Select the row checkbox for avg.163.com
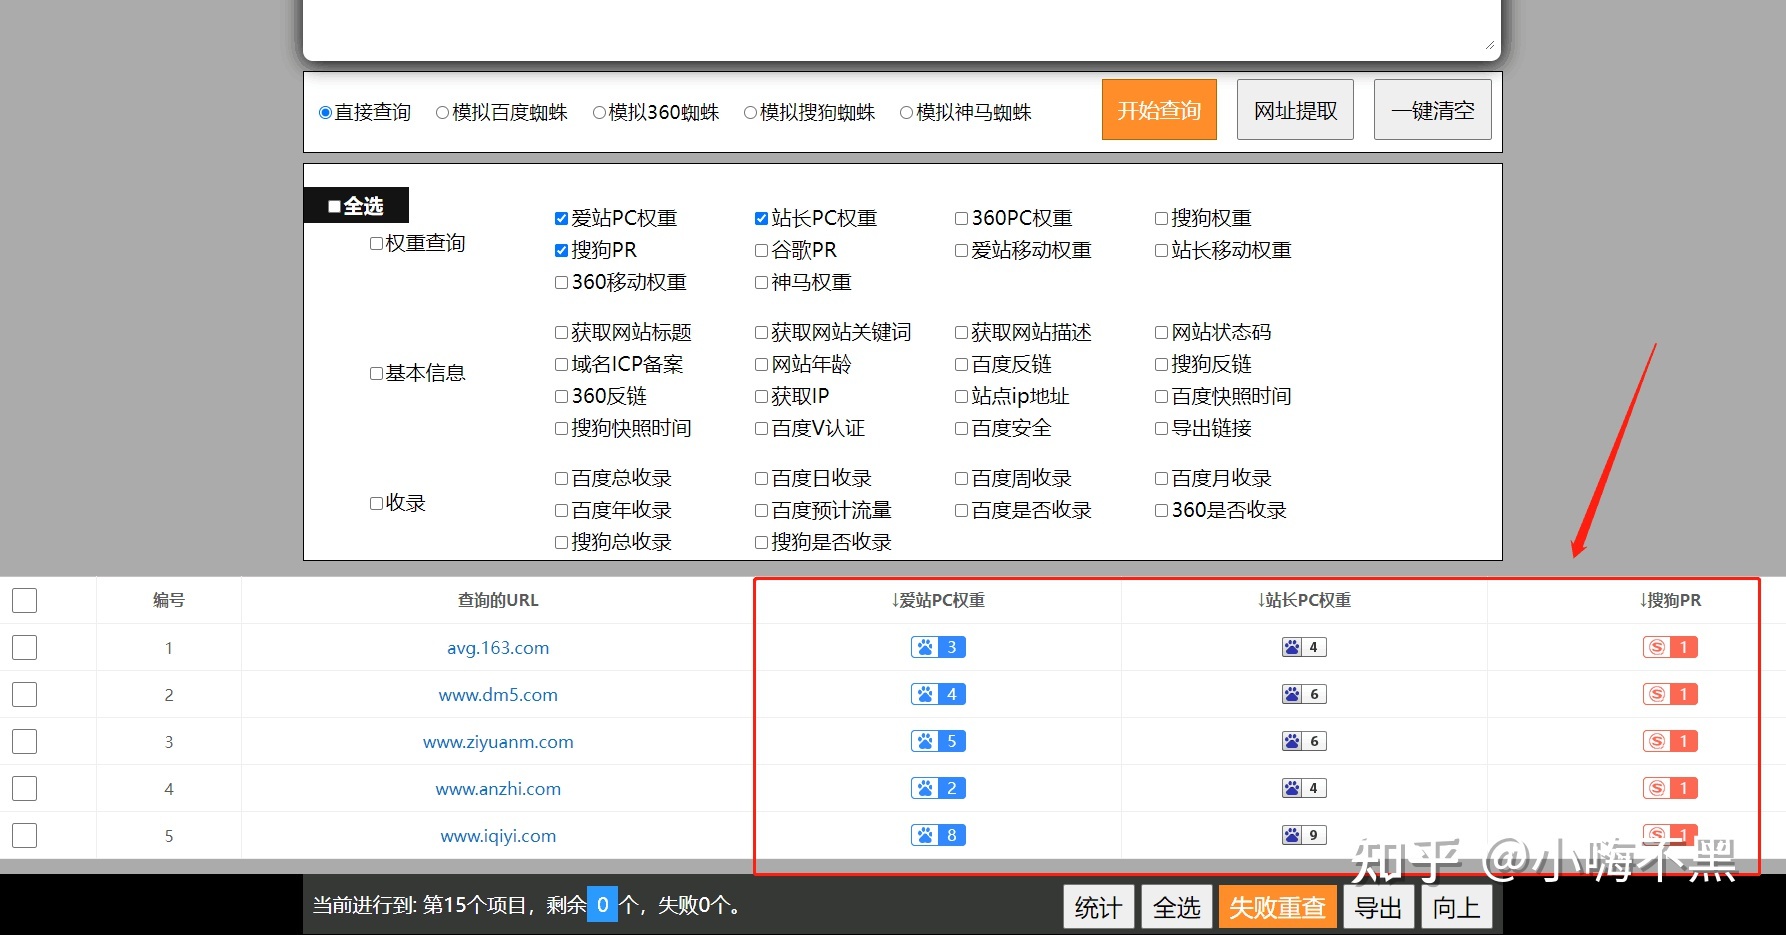The height and width of the screenshot is (935, 1786). click(x=25, y=647)
